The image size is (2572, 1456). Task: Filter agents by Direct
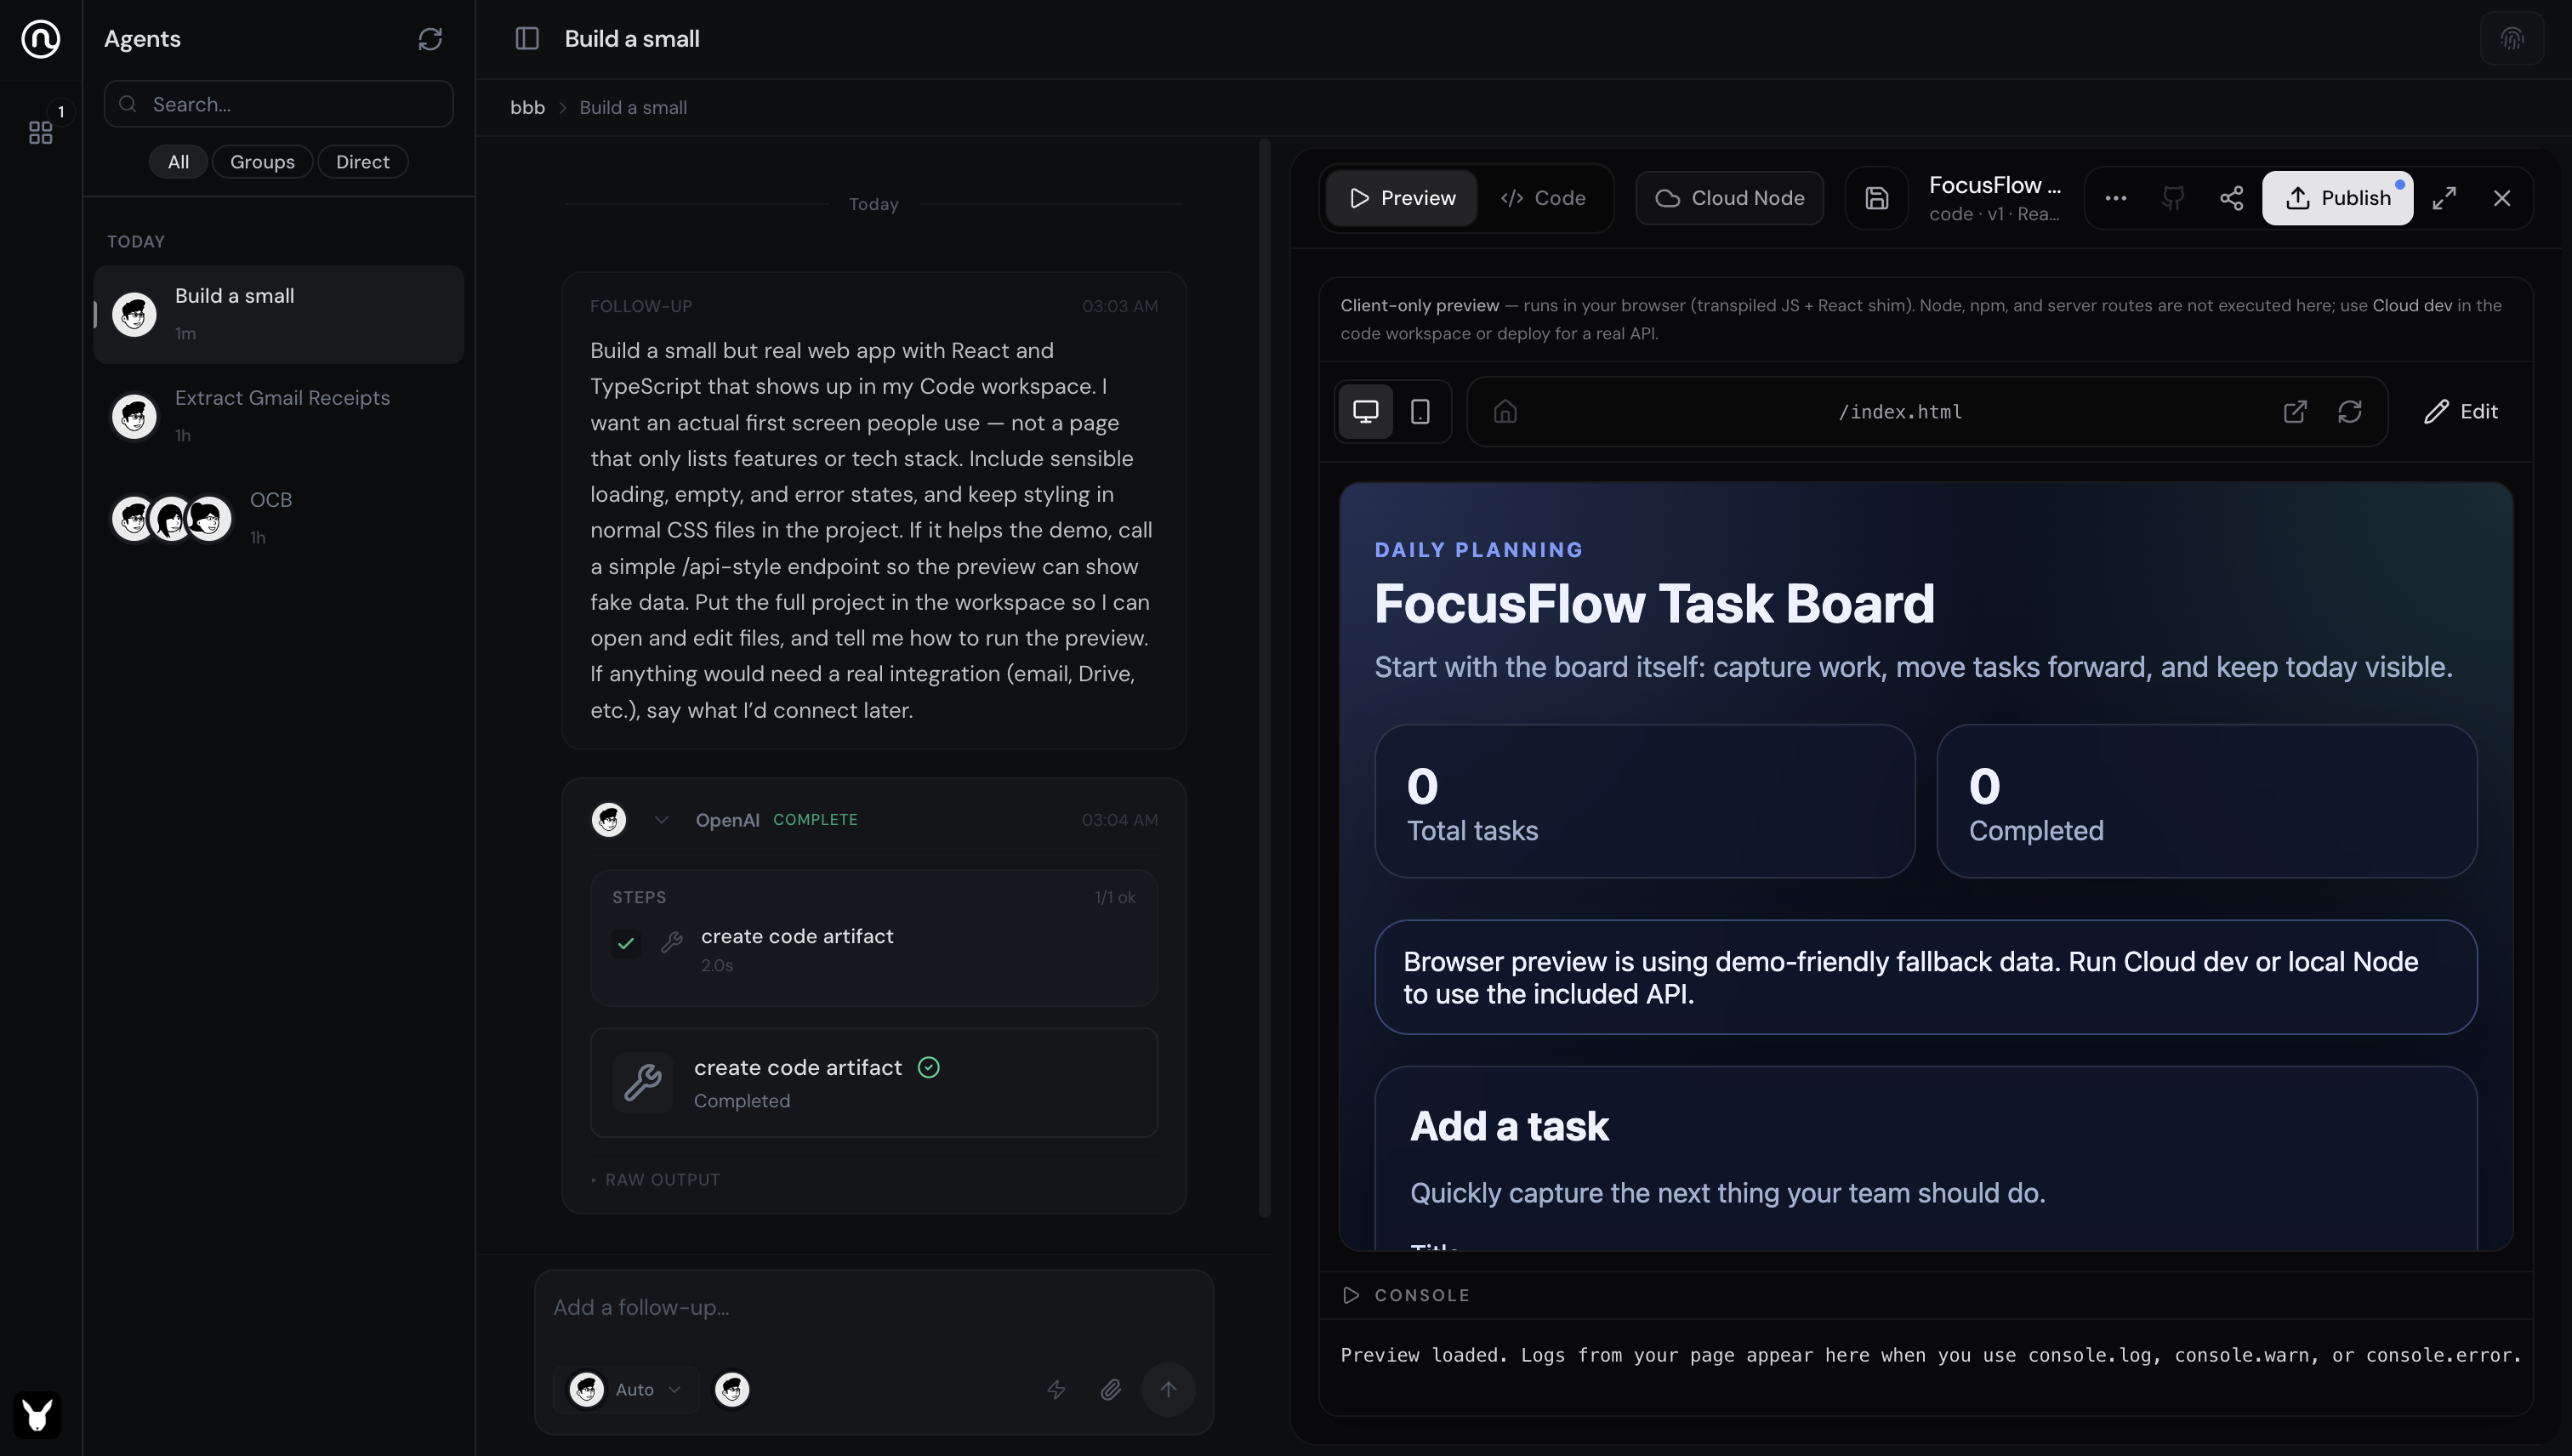362,162
